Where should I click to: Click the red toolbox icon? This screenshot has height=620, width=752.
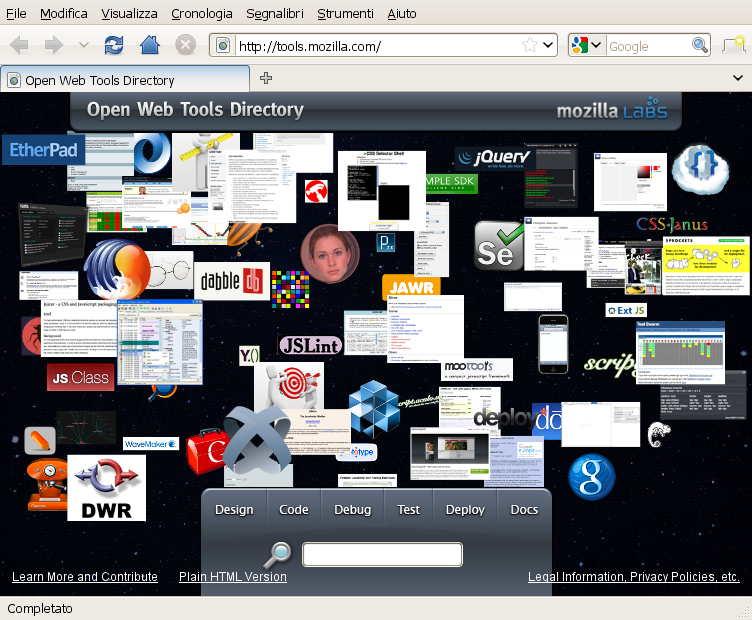[x=205, y=451]
